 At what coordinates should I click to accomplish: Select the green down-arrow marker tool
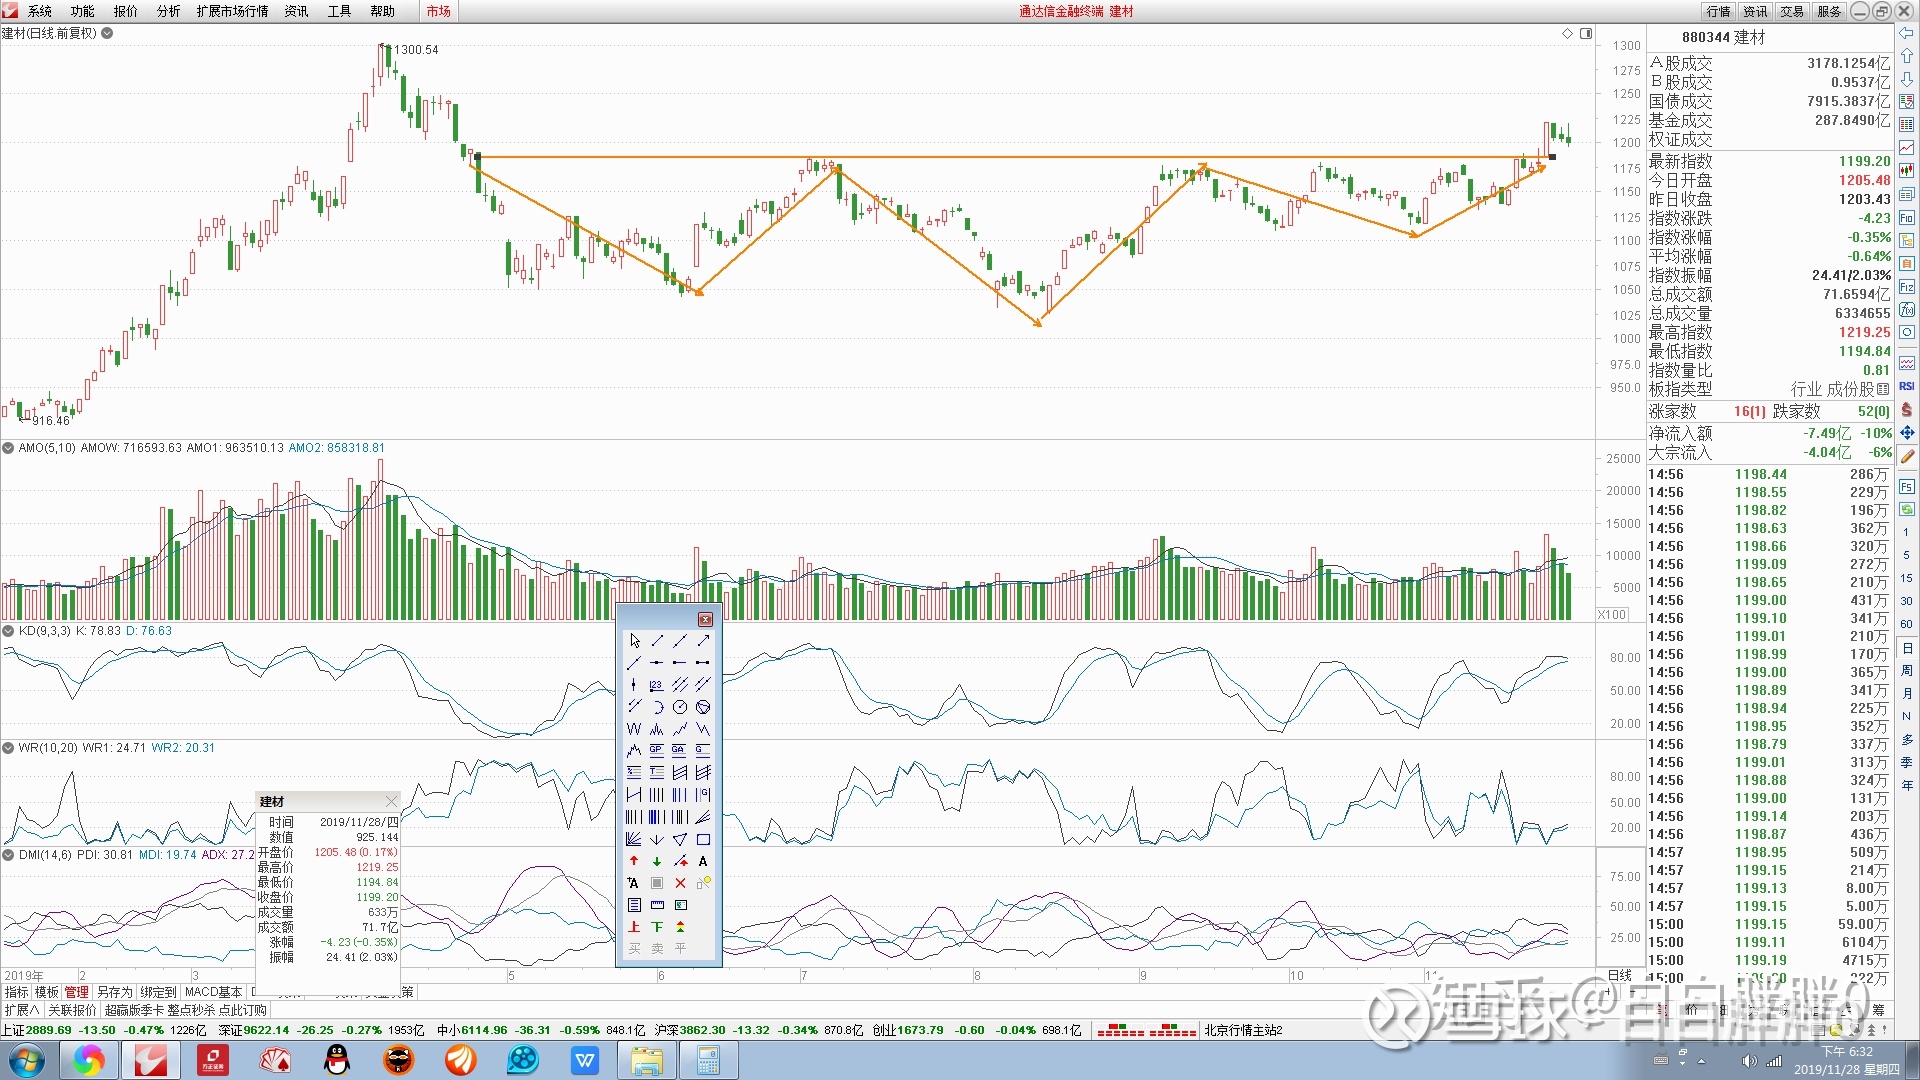(657, 861)
